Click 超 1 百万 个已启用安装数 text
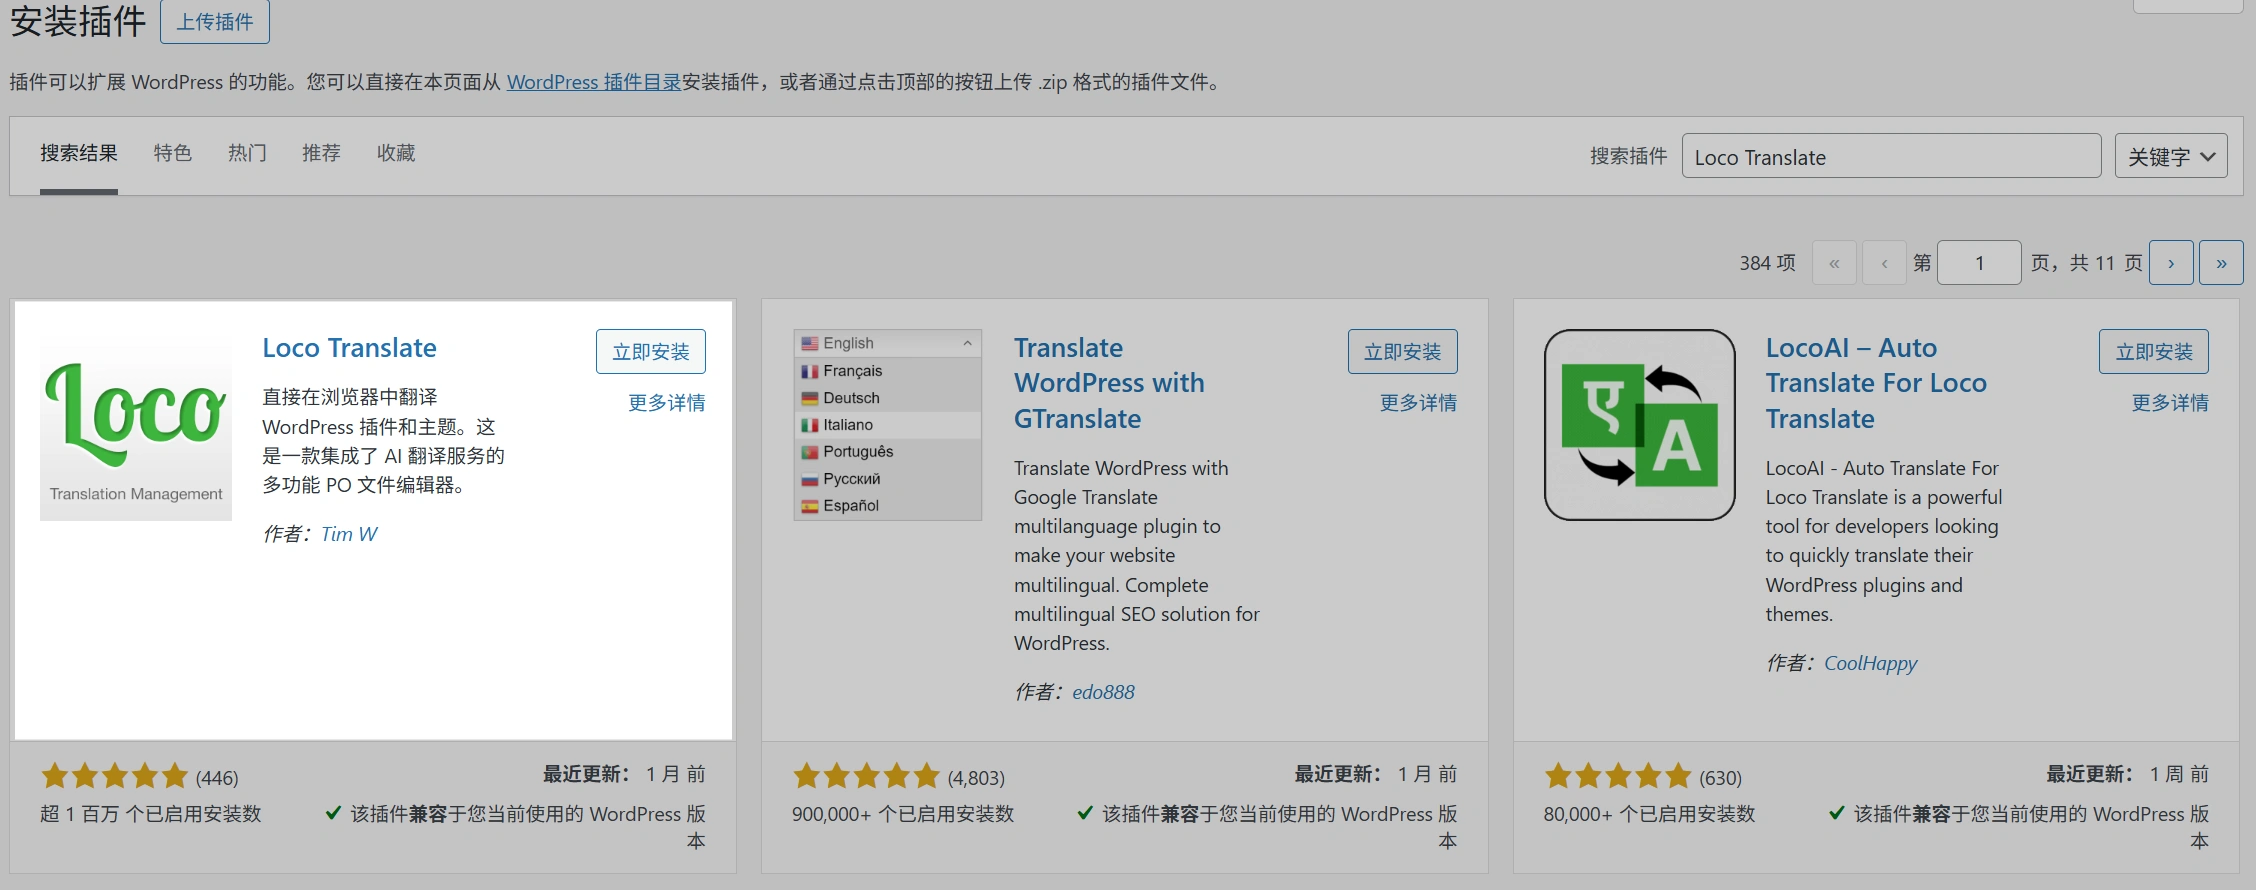 point(151,814)
